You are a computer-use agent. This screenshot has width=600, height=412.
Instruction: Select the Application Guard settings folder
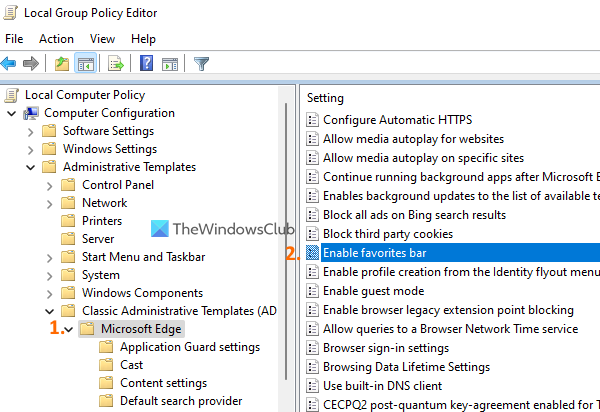[190, 347]
